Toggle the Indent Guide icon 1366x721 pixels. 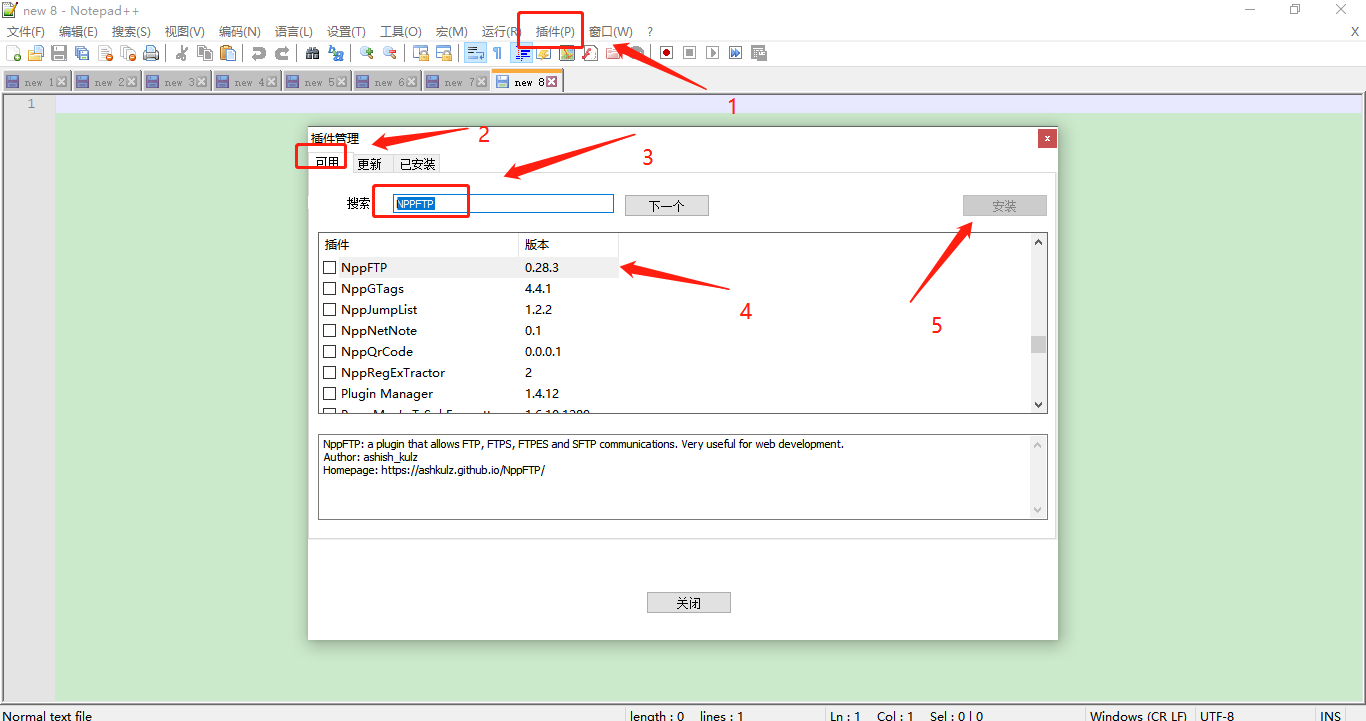coord(521,53)
